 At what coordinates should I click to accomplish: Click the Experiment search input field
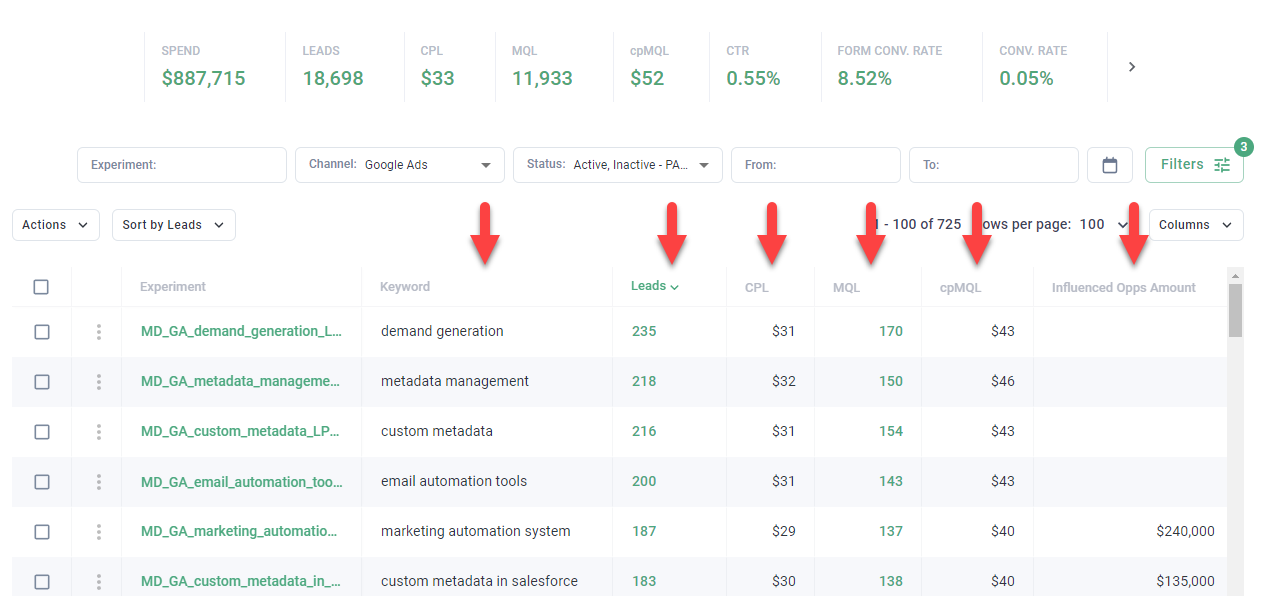(x=182, y=165)
